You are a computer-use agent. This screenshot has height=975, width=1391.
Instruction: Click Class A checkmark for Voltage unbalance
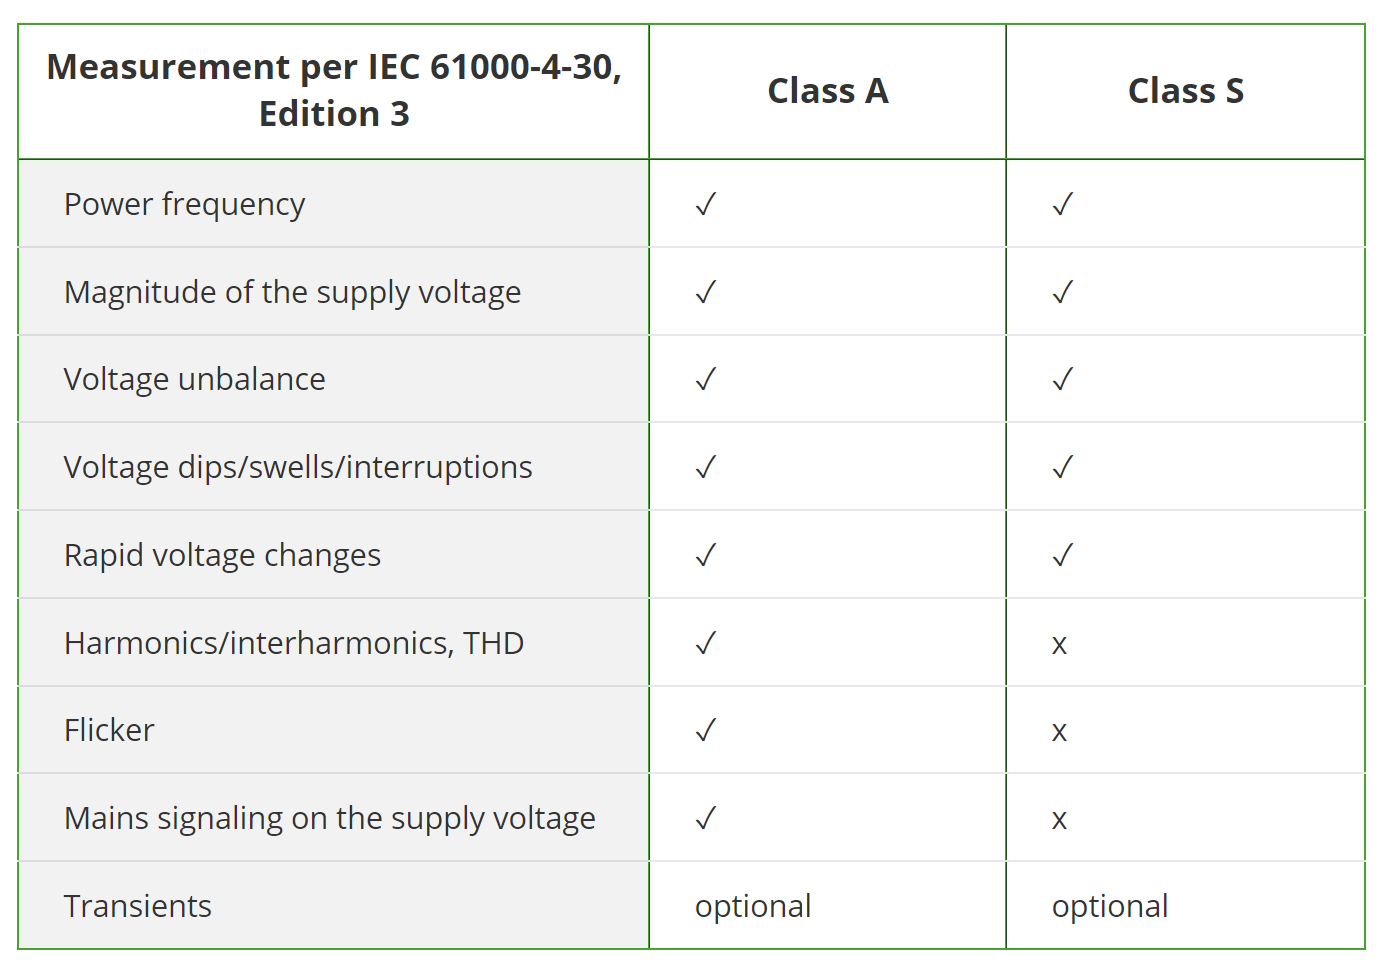tap(706, 379)
